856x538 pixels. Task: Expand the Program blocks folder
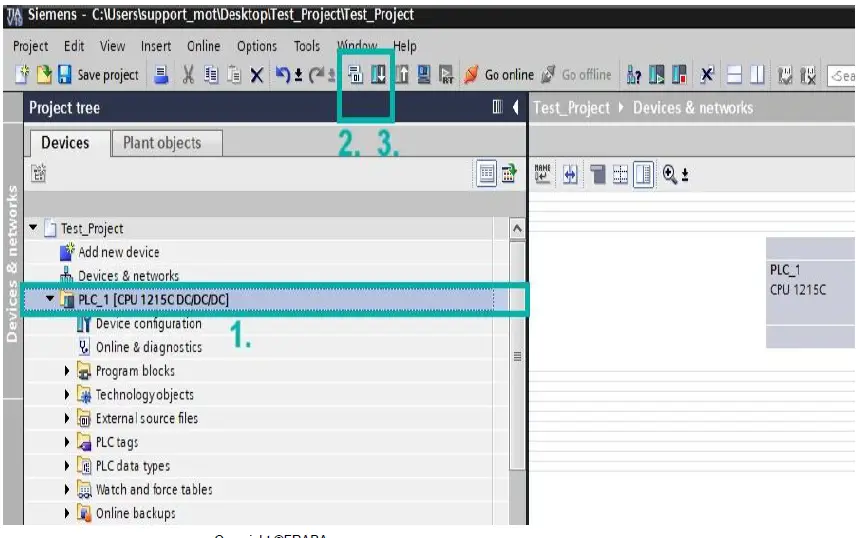pos(67,371)
